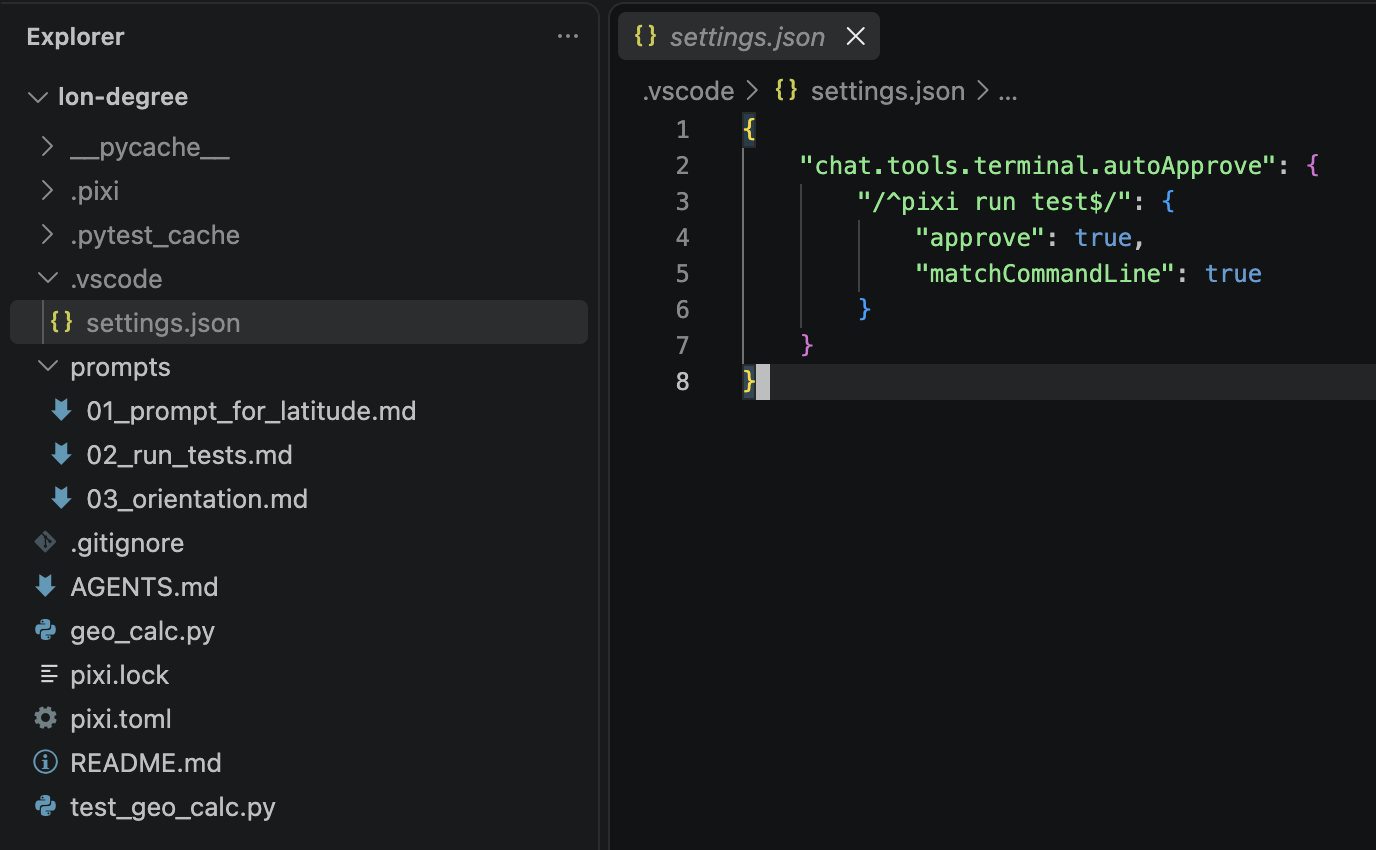Click the gear icon next to pixi.toml
The width and height of the screenshot is (1376, 850).
pyautogui.click(x=45, y=718)
